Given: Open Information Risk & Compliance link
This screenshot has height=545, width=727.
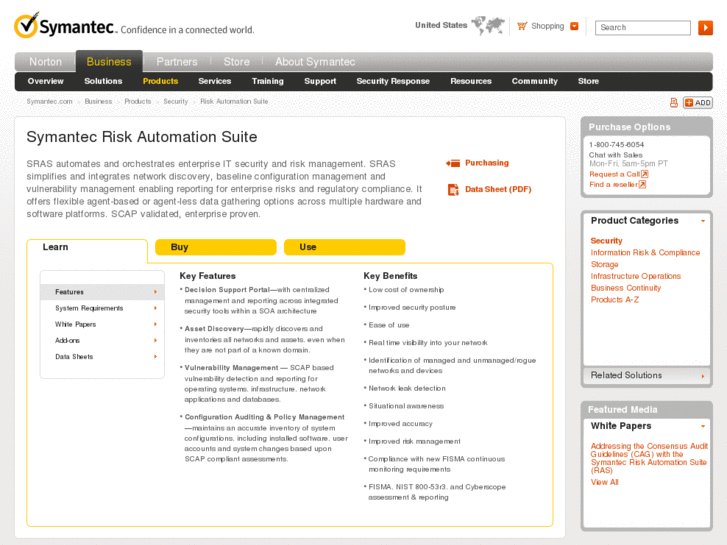Looking at the screenshot, I should point(645,252).
